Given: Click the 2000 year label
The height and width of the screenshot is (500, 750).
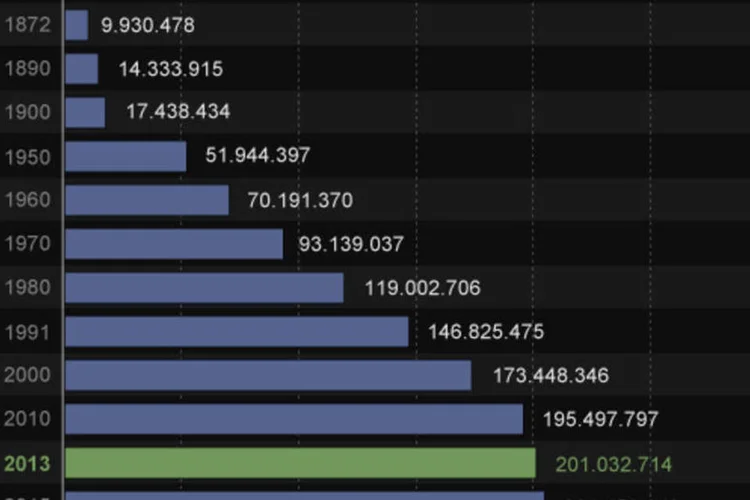Looking at the screenshot, I should click(x=28, y=375).
